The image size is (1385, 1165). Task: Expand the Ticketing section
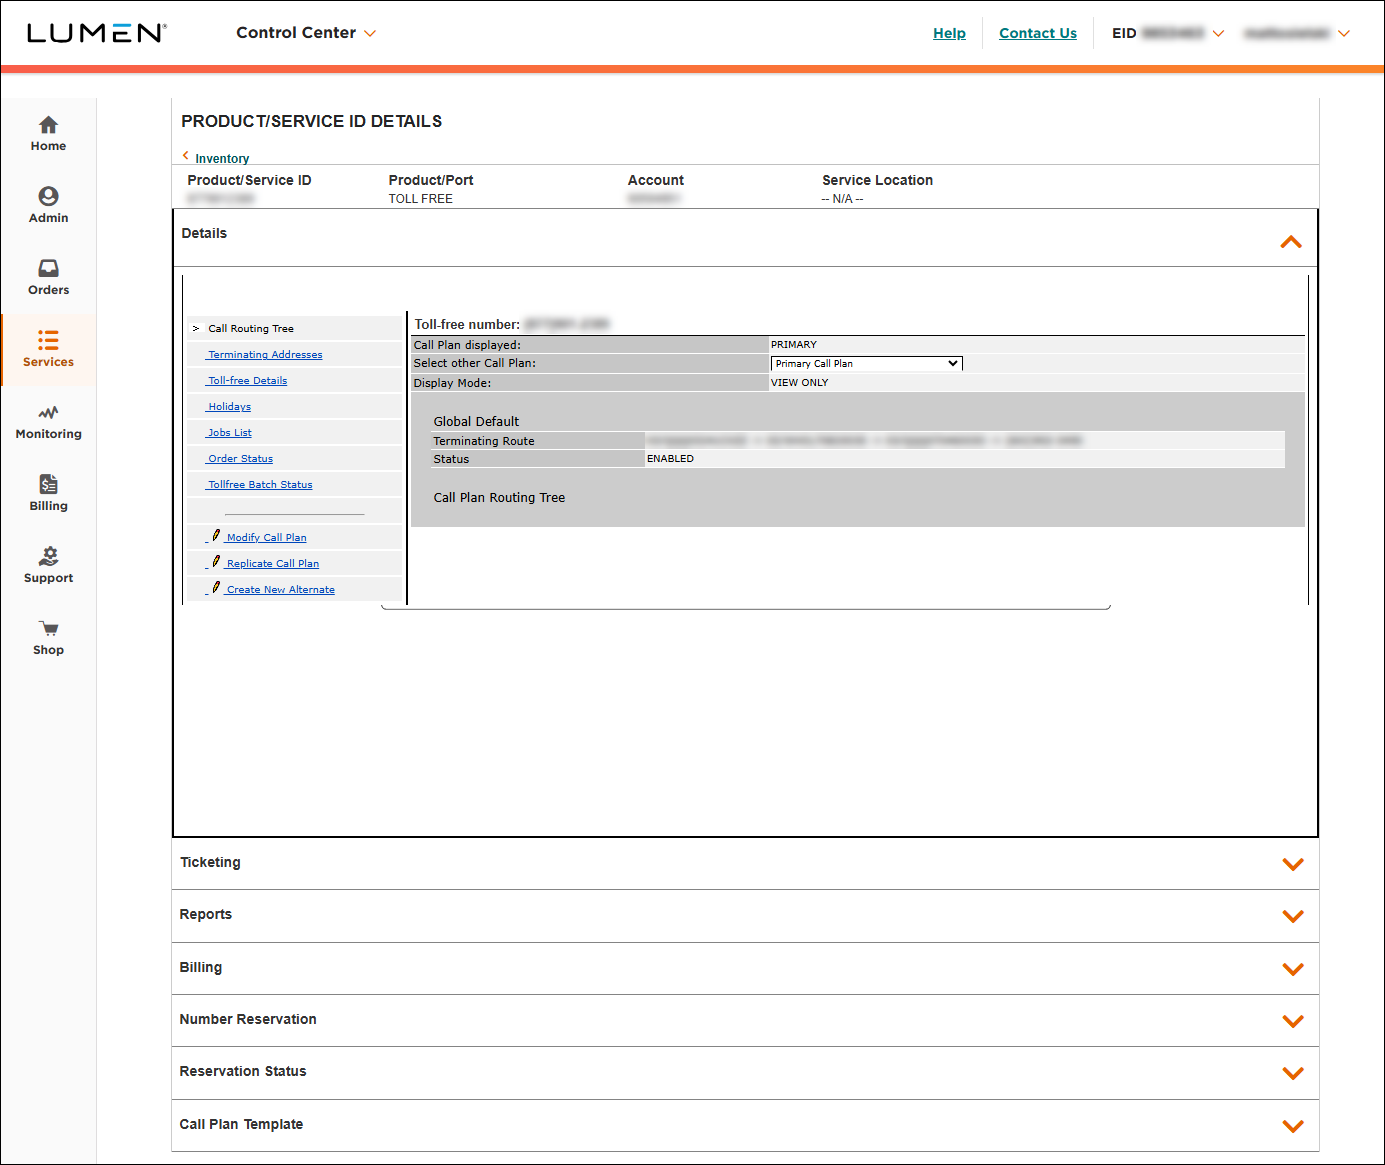(1293, 864)
